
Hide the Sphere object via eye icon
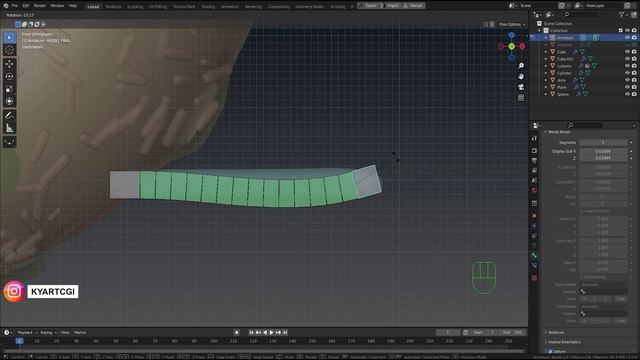pos(627,94)
